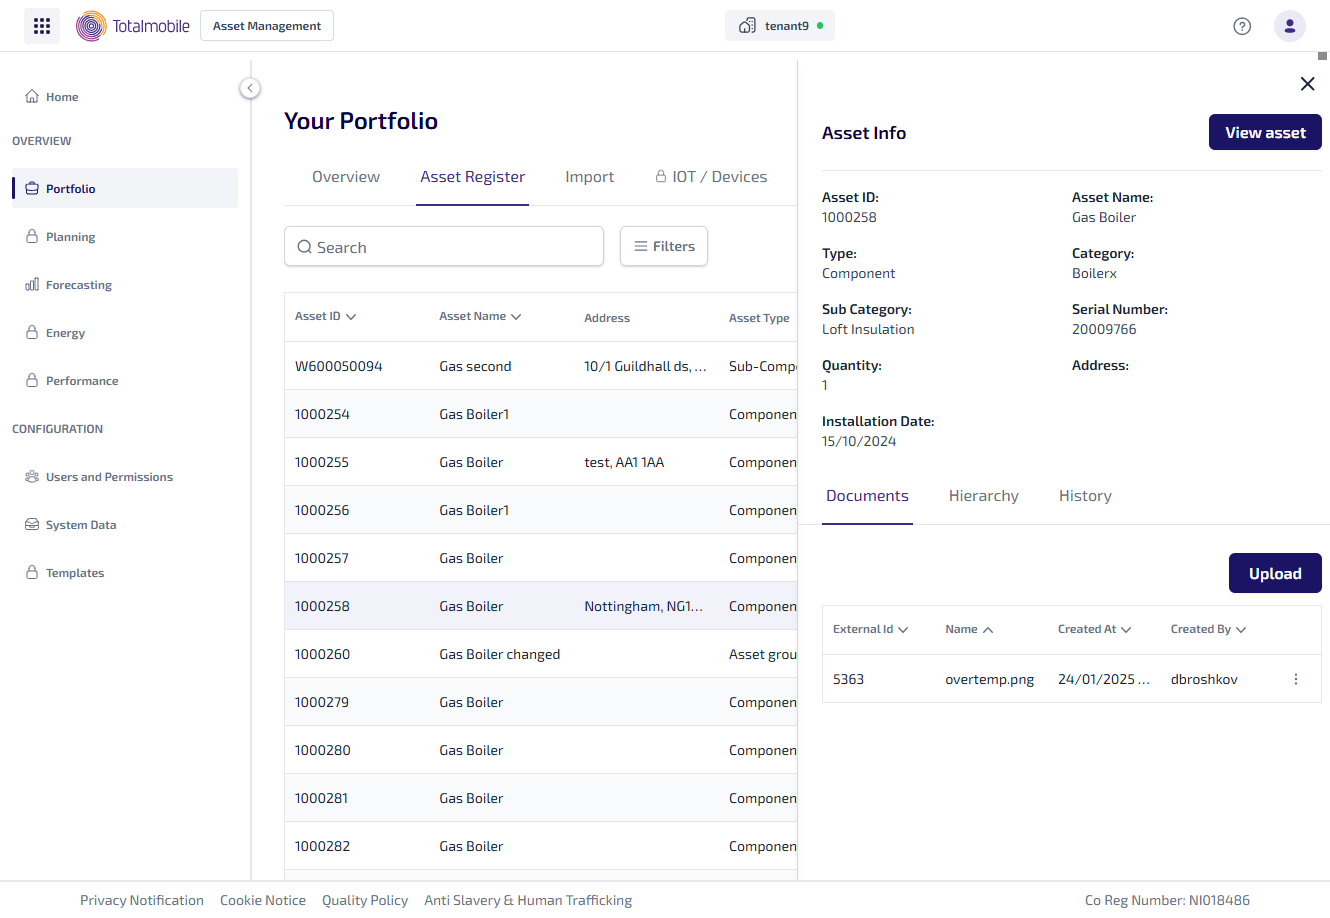This screenshot has width=1330, height=918.
Task: Go to Home in the sidebar
Action: [x=62, y=97]
